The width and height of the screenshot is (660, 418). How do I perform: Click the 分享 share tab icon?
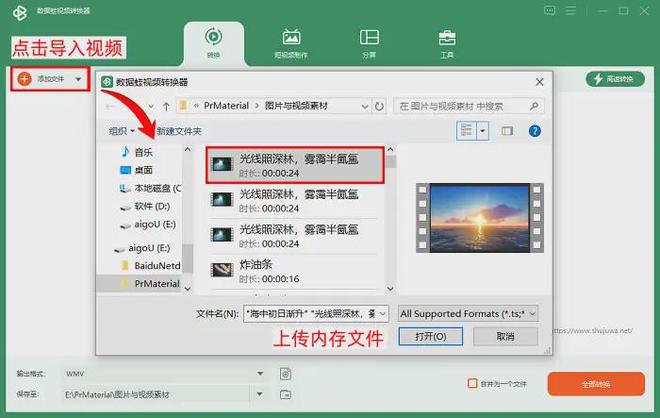click(x=369, y=40)
